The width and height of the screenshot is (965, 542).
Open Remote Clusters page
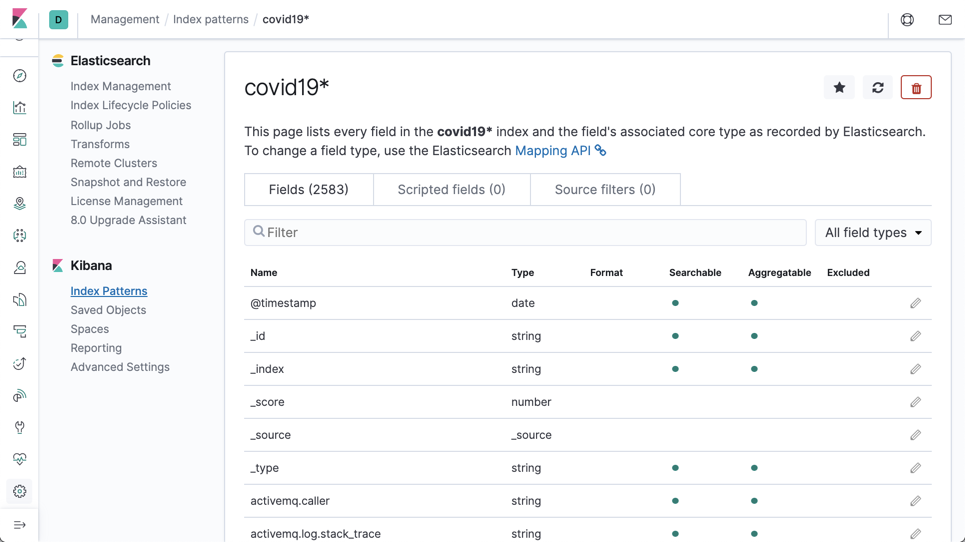click(114, 163)
